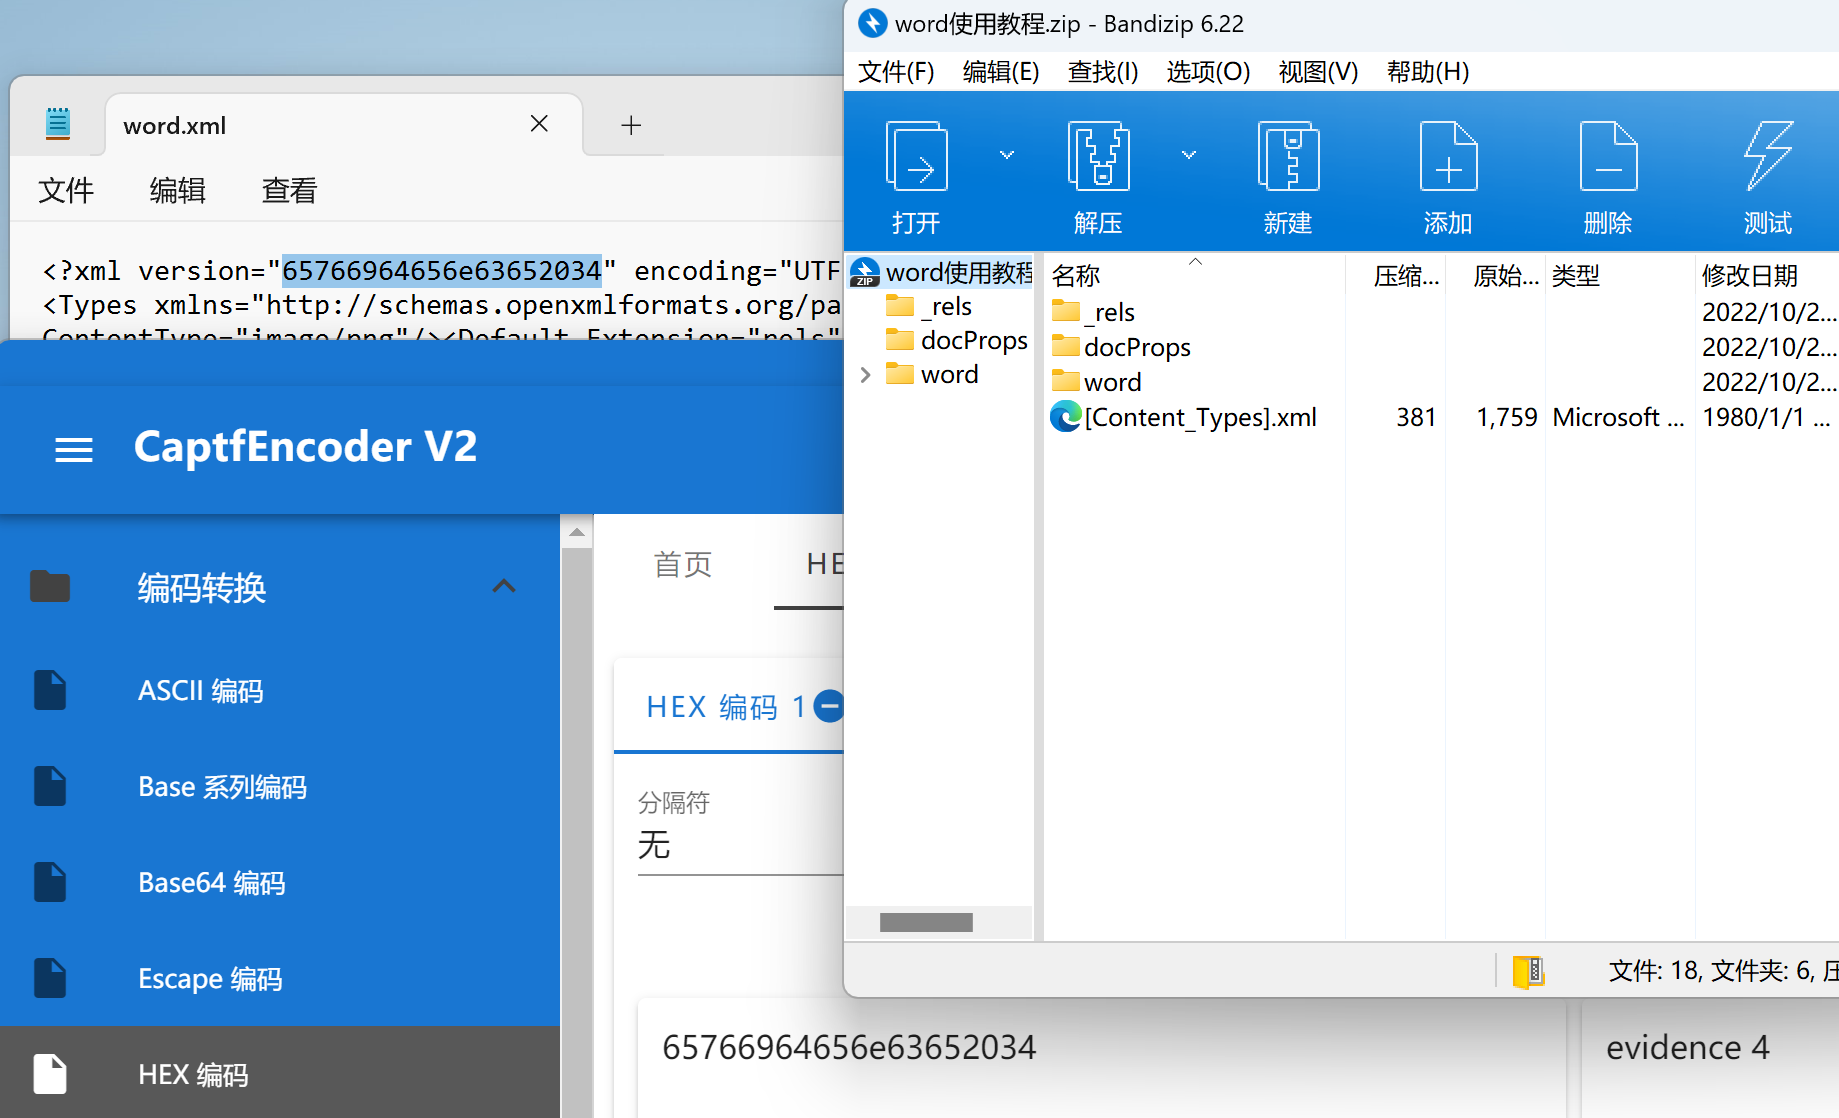Click the folder tree horizontal scrollbar
Viewport: 1839px width, 1118px height.
pos(926,922)
